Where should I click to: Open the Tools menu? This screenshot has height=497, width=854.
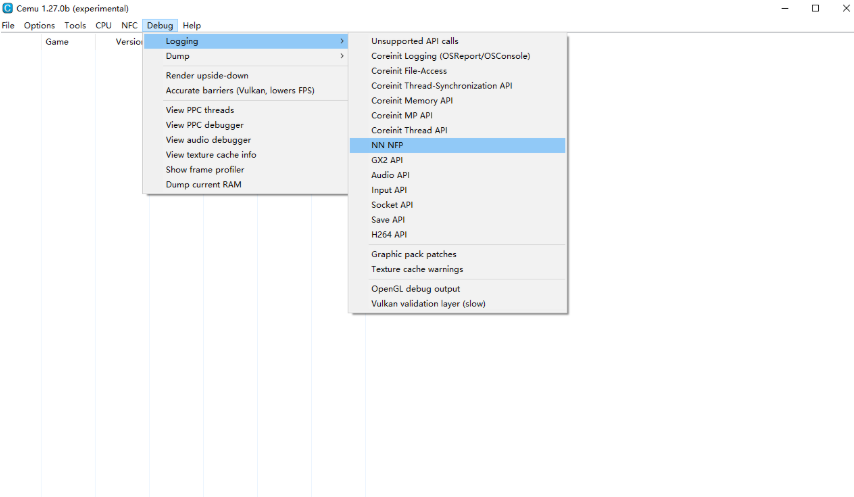tap(75, 25)
